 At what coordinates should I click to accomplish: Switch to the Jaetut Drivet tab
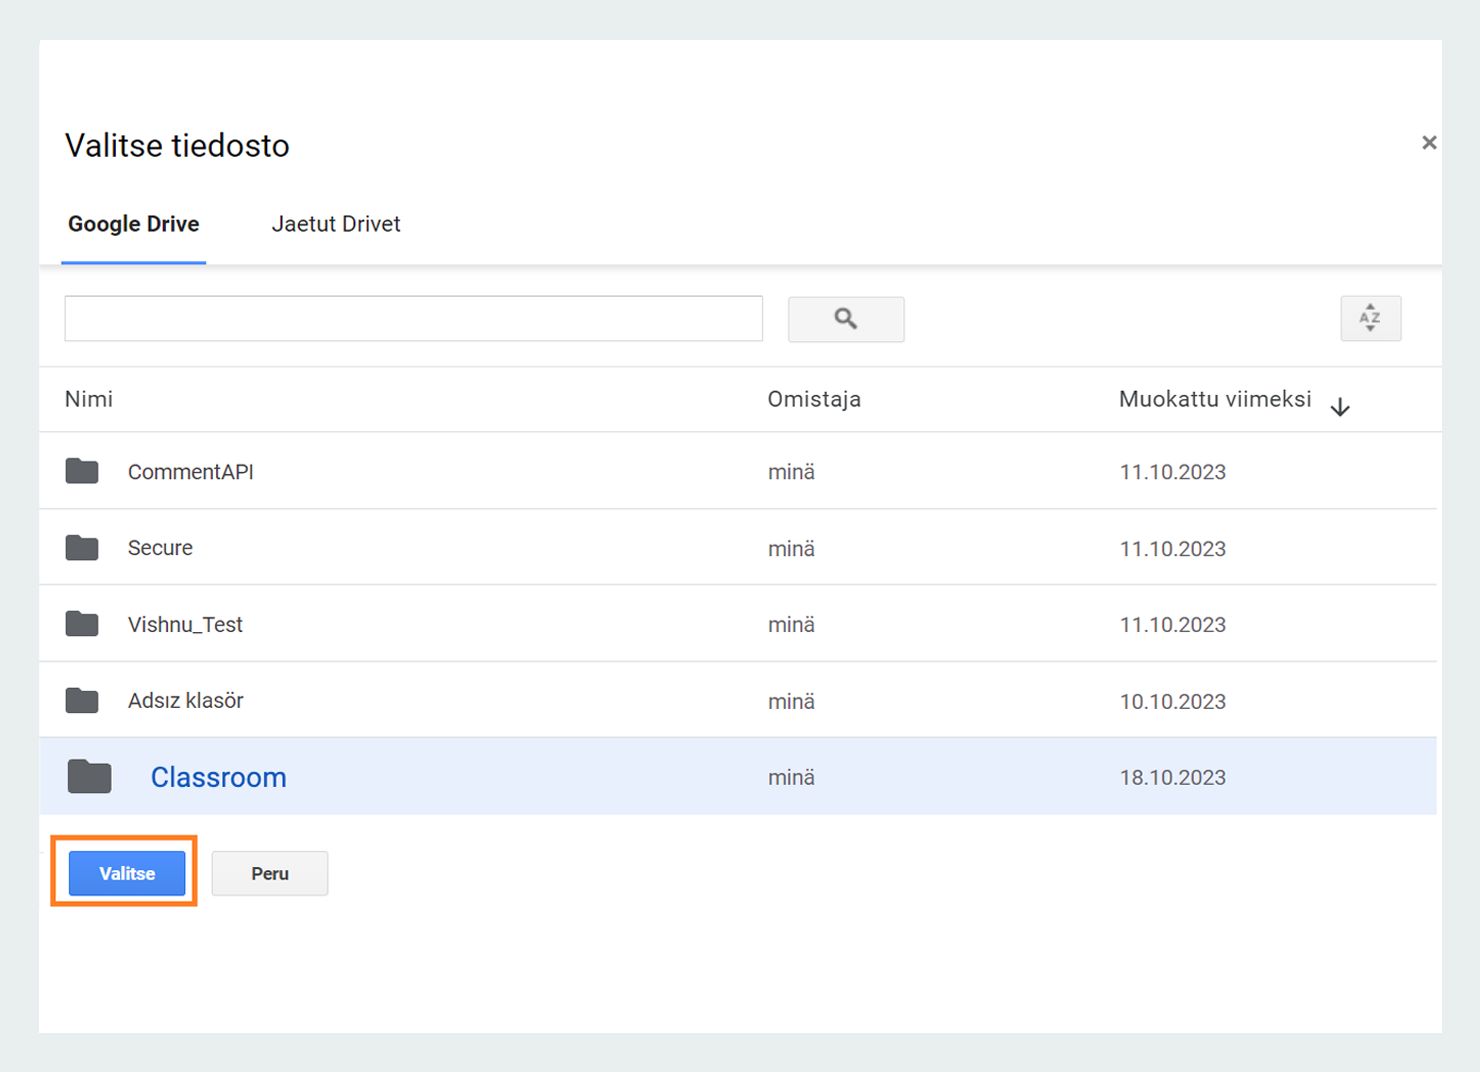coord(336,224)
